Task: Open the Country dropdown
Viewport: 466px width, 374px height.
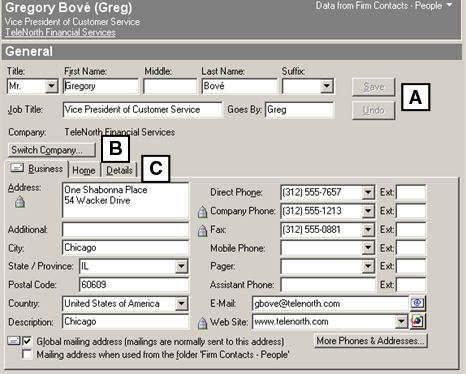Action: tap(181, 303)
